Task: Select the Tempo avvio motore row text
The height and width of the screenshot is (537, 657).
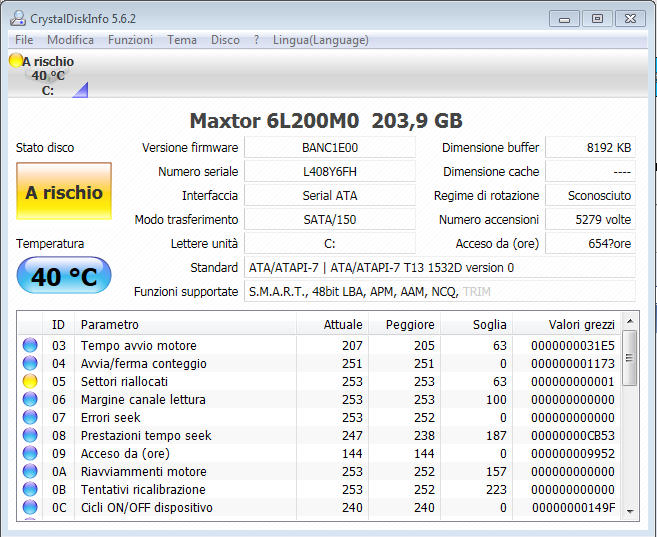Action: tap(139, 346)
